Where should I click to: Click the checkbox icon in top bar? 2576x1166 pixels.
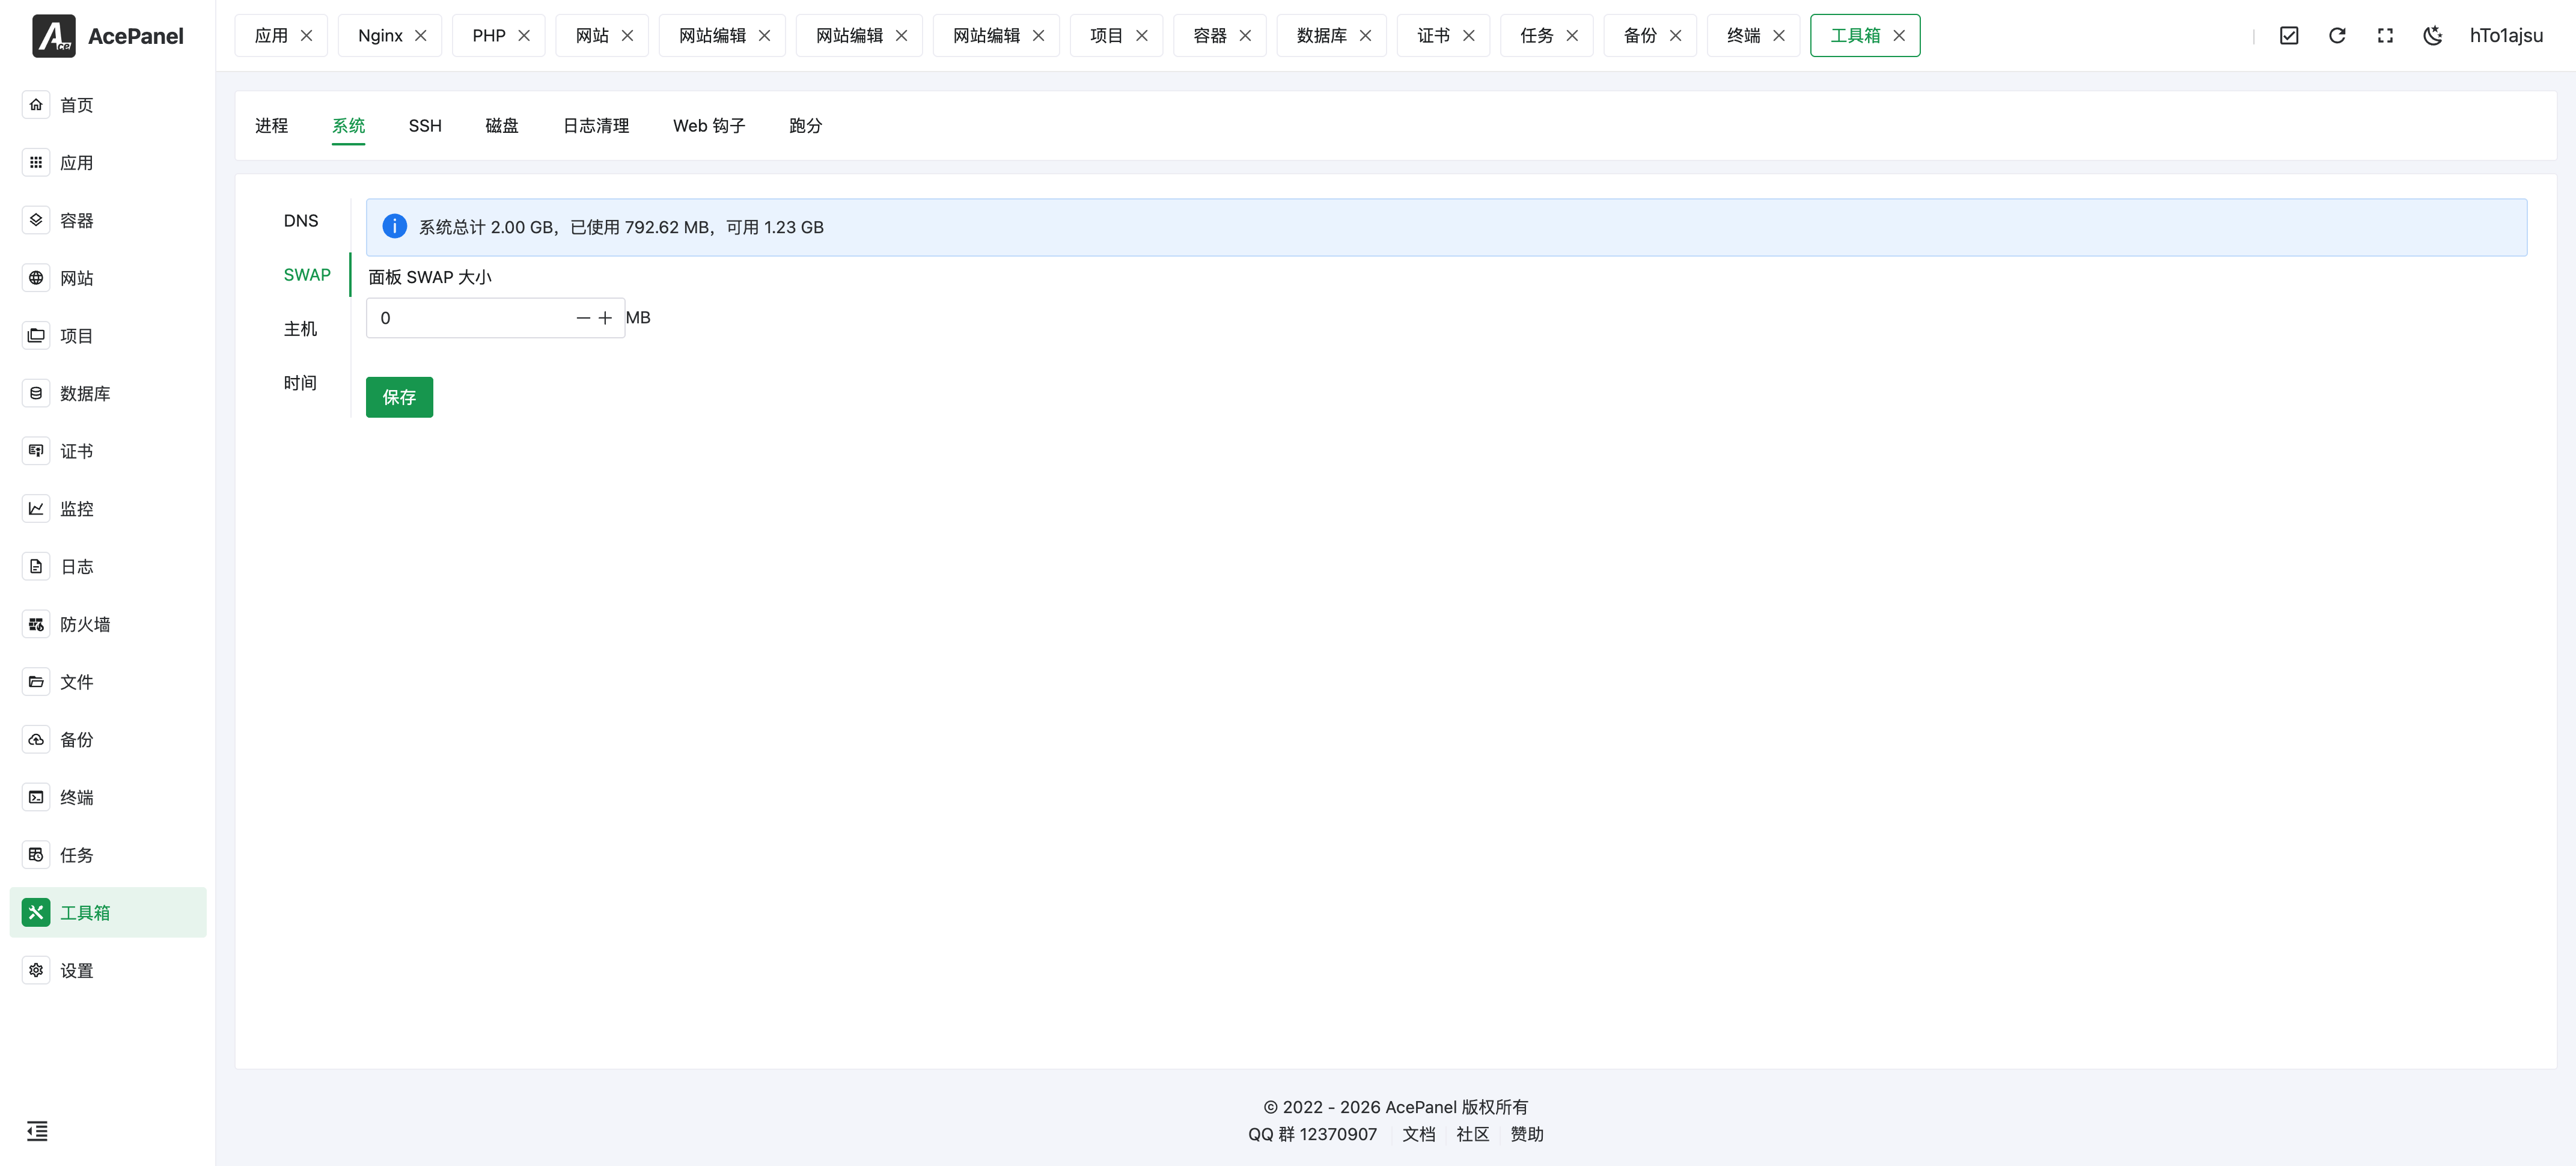point(2289,36)
